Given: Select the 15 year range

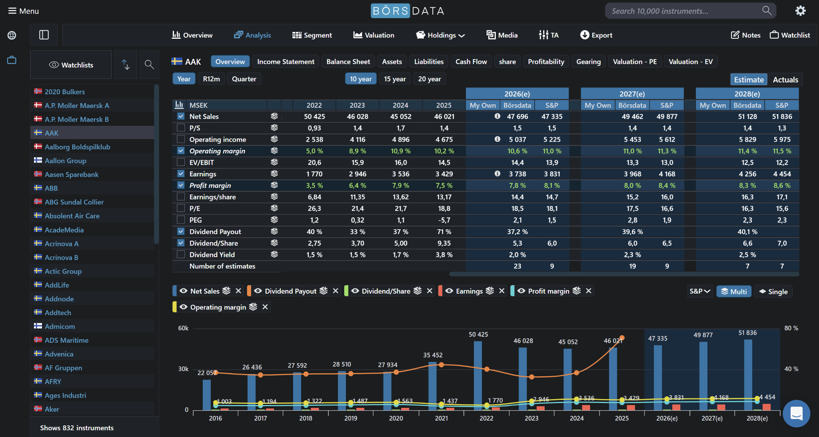Looking at the screenshot, I should [394, 79].
